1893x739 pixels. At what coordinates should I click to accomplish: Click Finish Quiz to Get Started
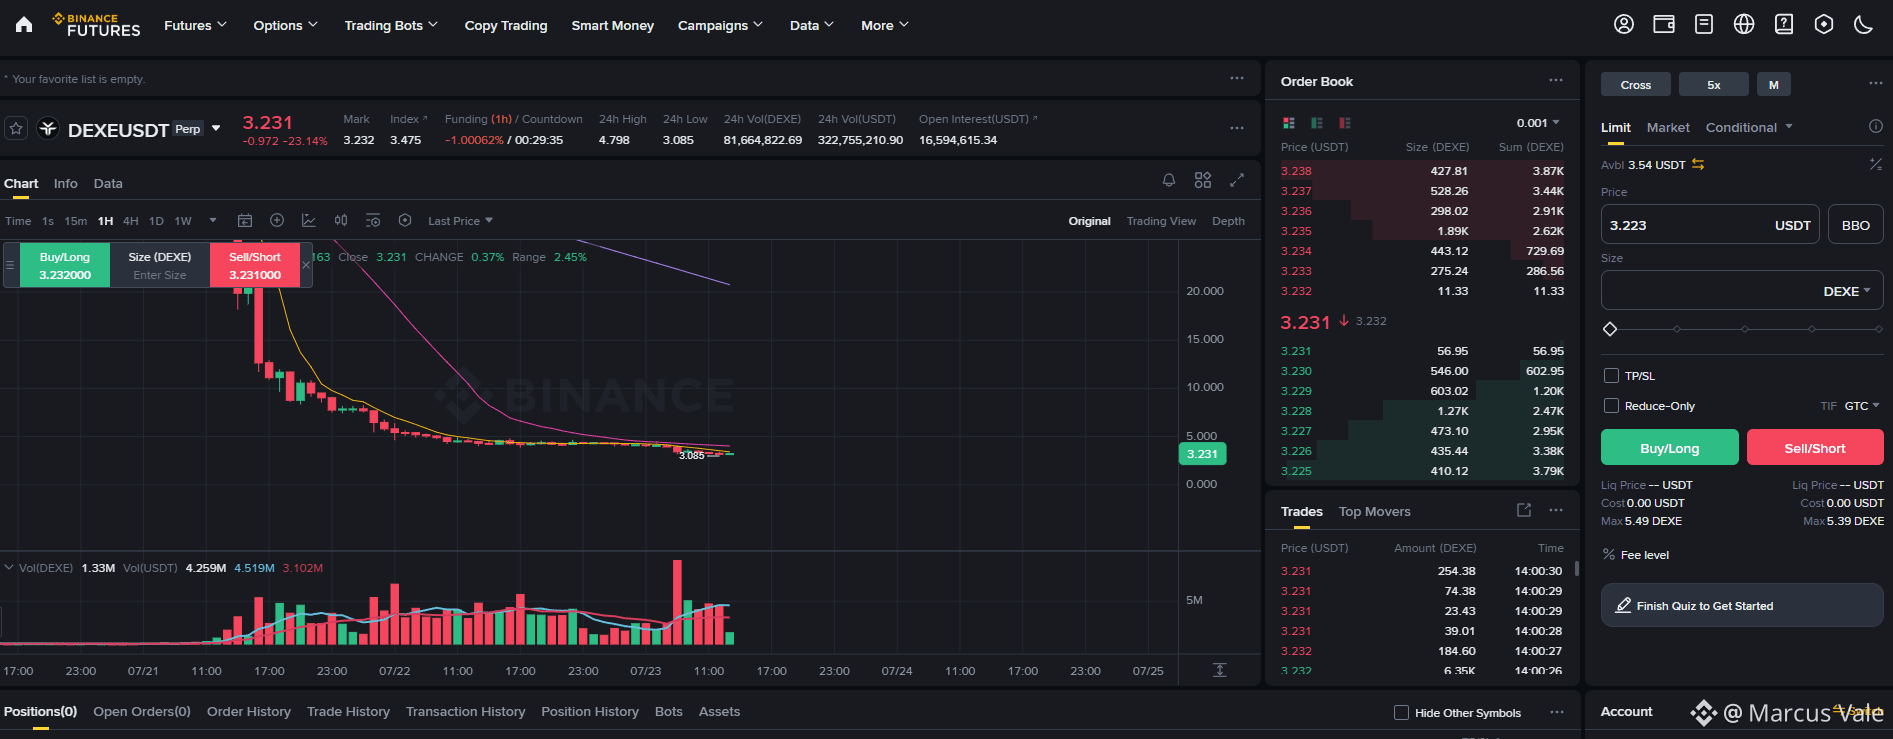point(1742,605)
